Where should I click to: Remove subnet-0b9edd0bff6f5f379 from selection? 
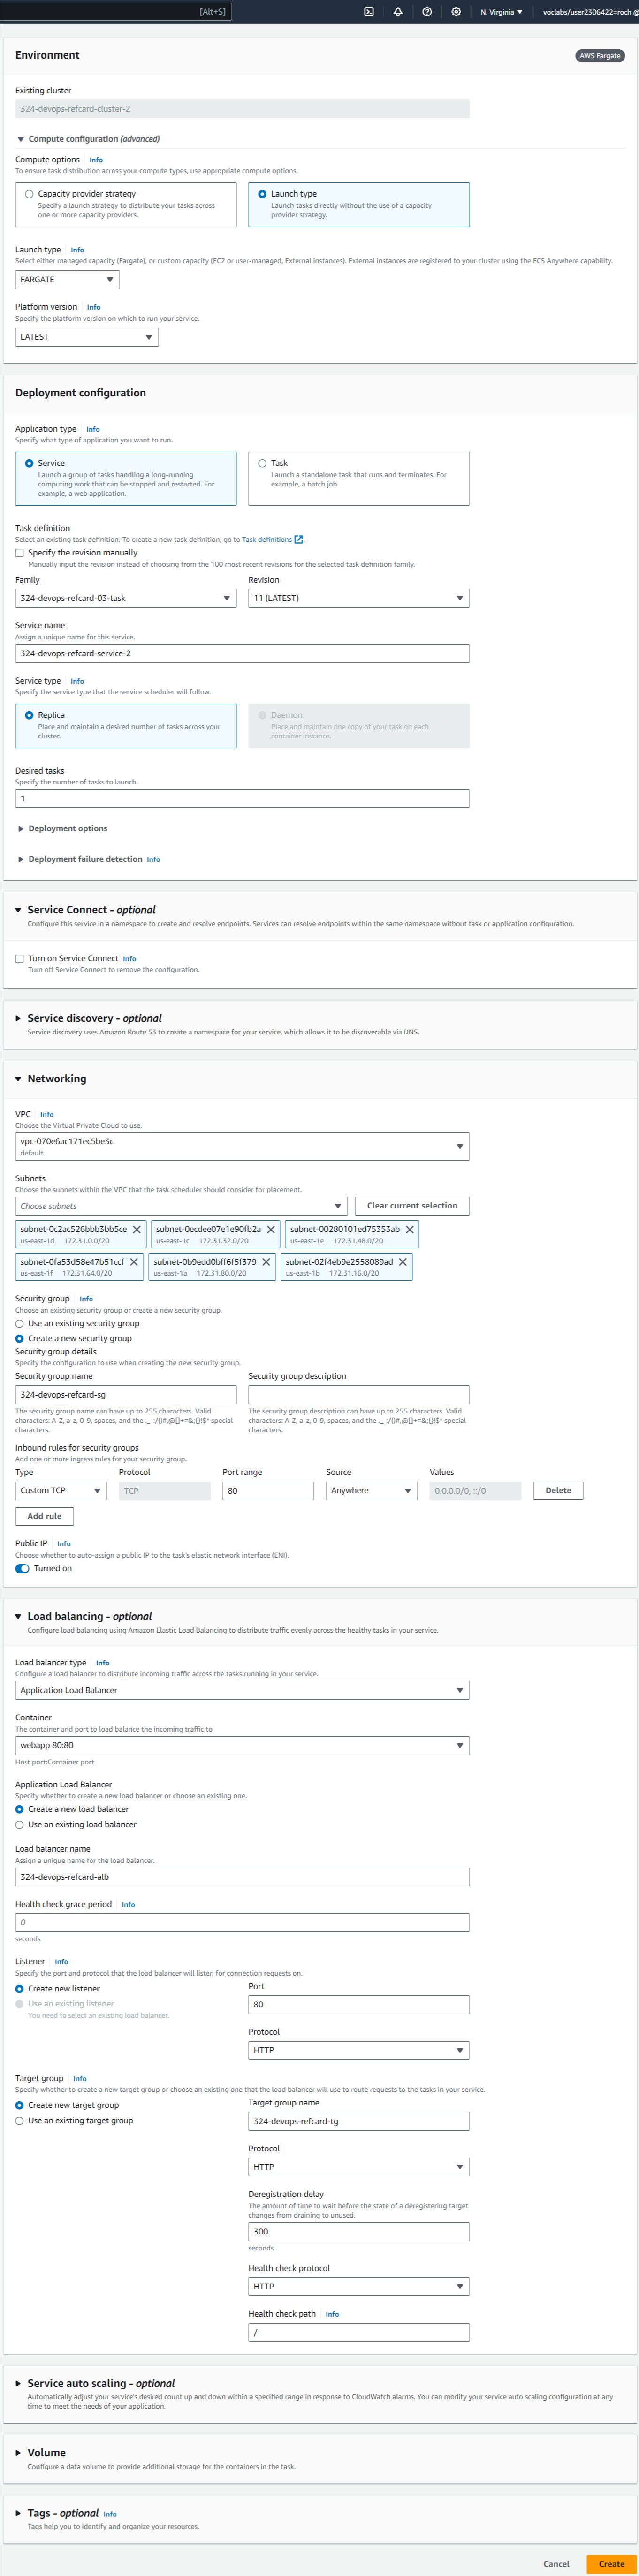click(x=266, y=1262)
